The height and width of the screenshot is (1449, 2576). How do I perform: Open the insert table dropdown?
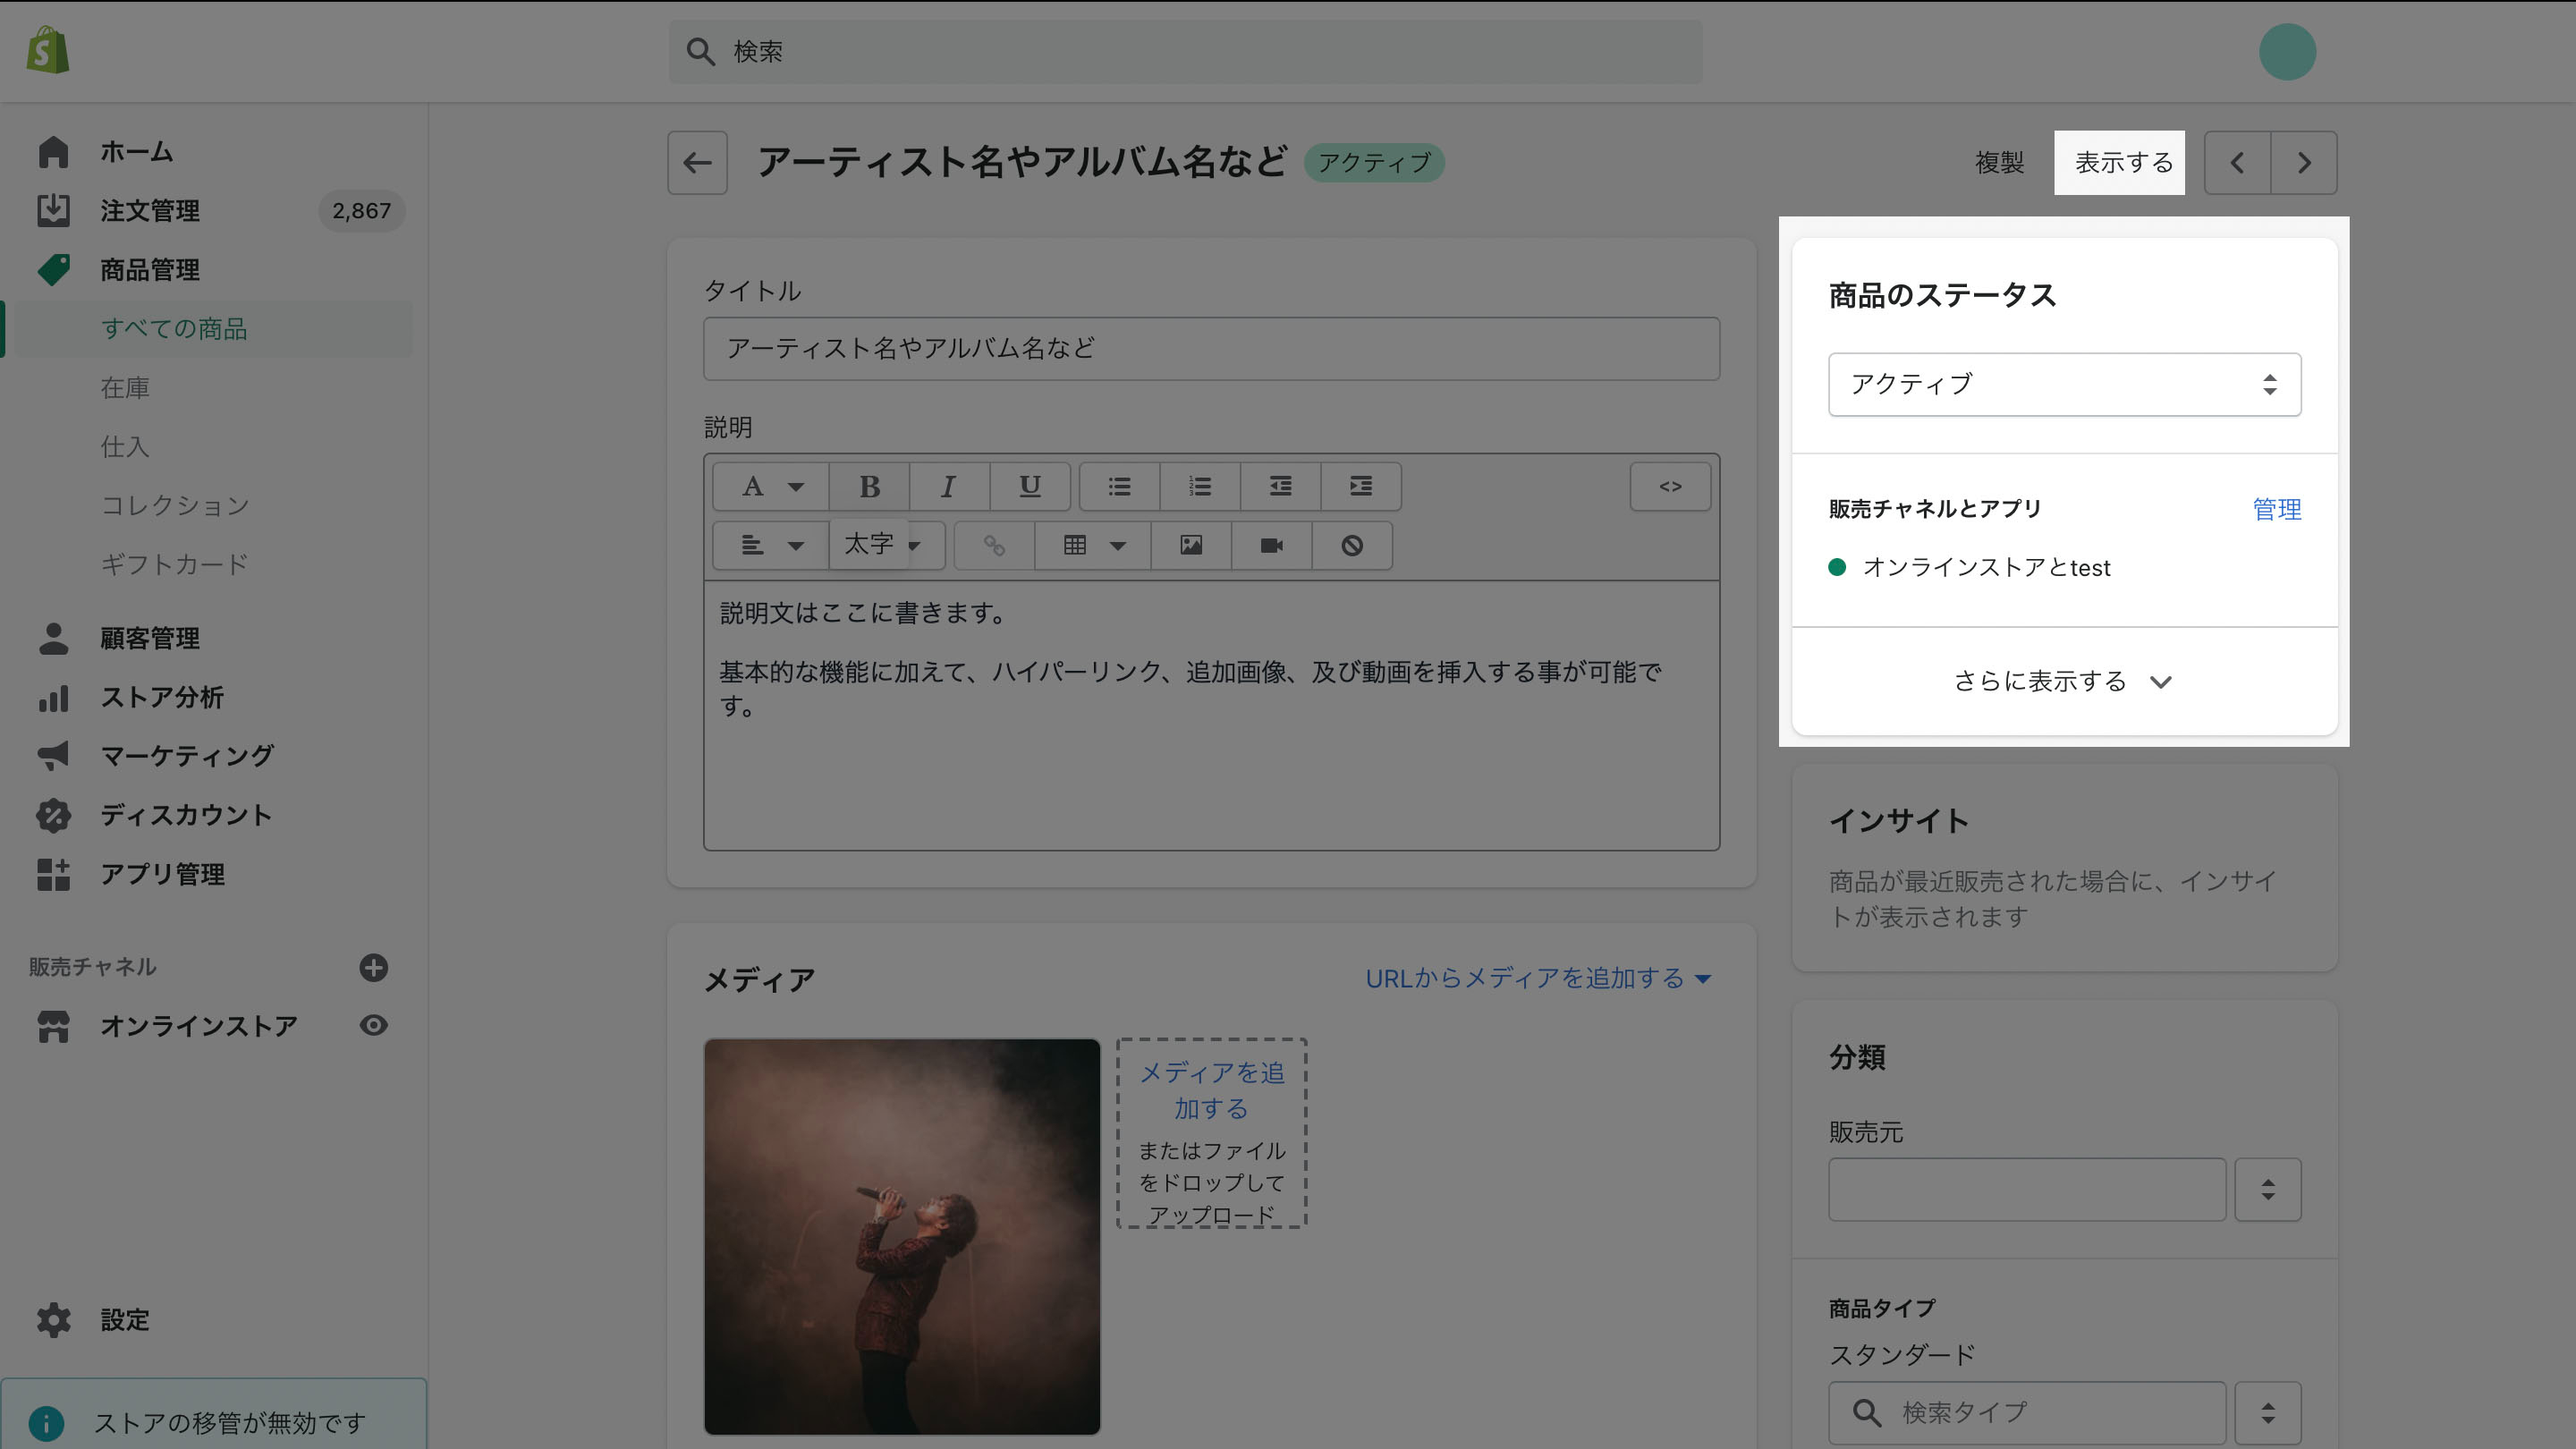pos(1093,546)
